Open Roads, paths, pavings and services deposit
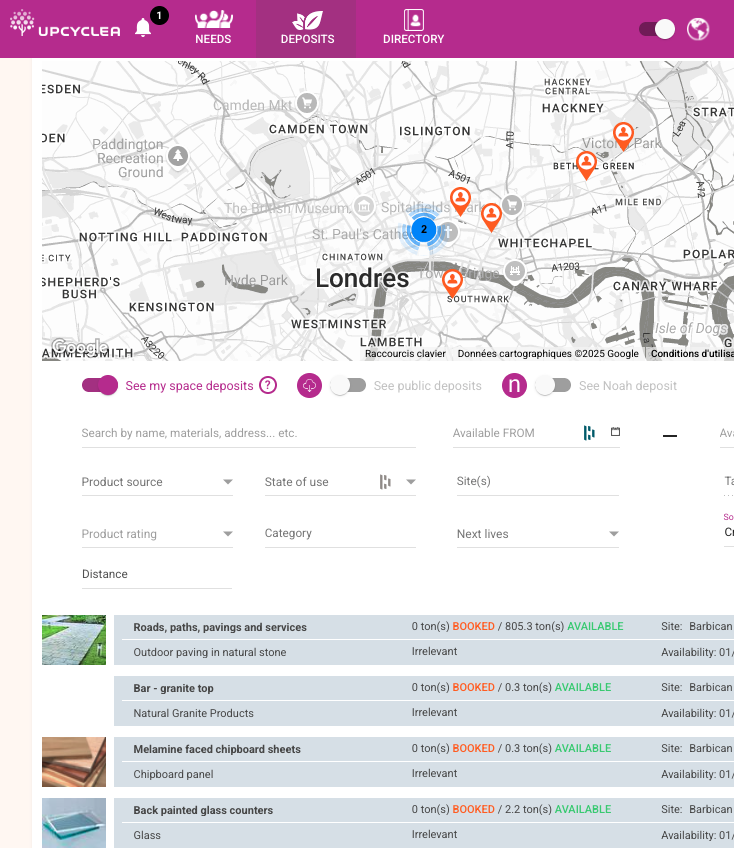The height and width of the screenshot is (848, 734). (x=220, y=627)
